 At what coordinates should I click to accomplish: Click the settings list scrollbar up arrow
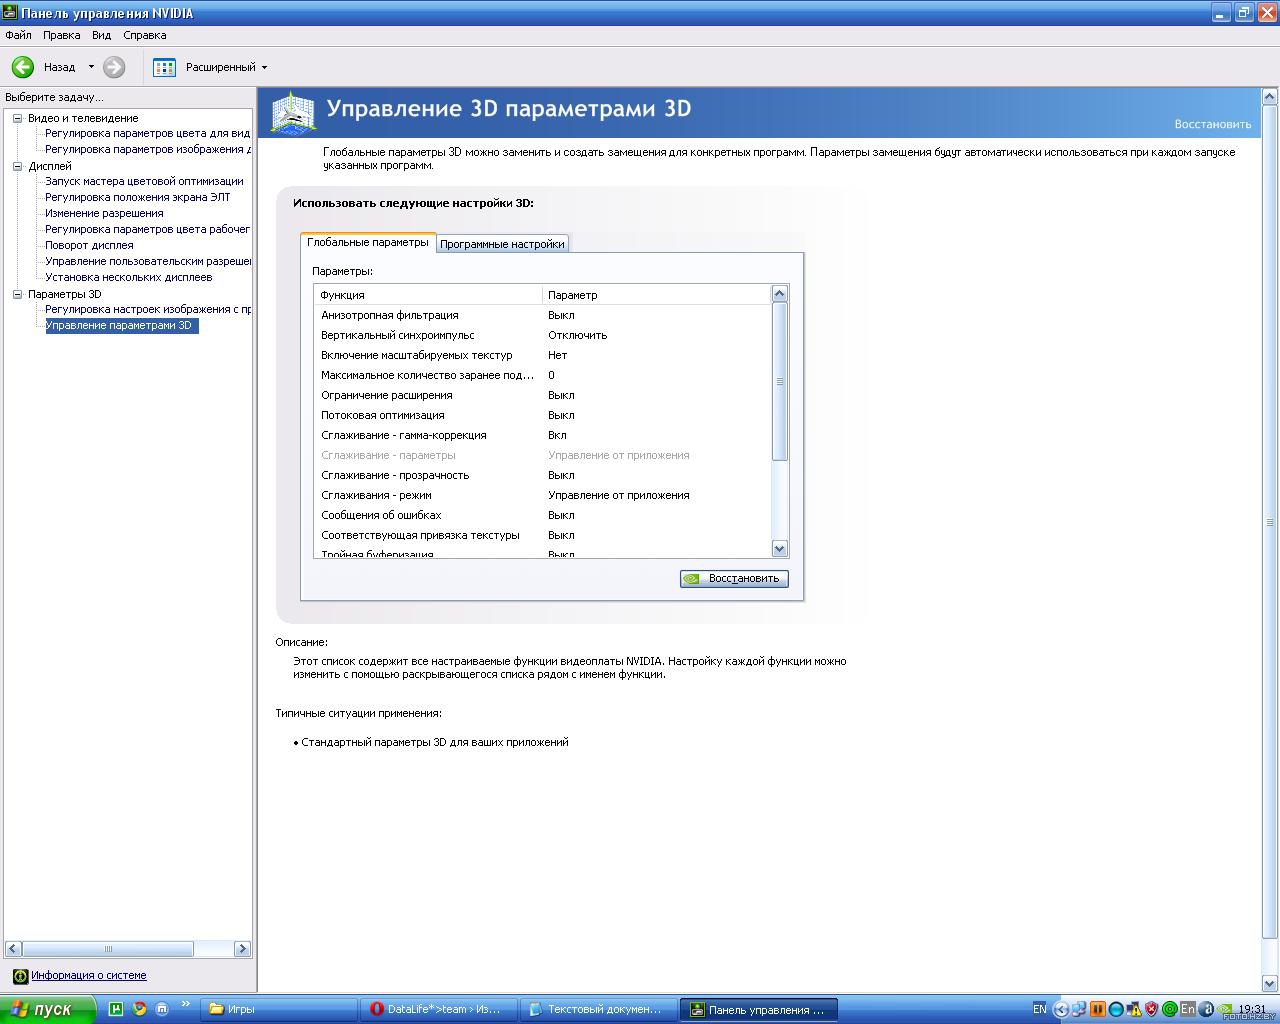[x=780, y=293]
